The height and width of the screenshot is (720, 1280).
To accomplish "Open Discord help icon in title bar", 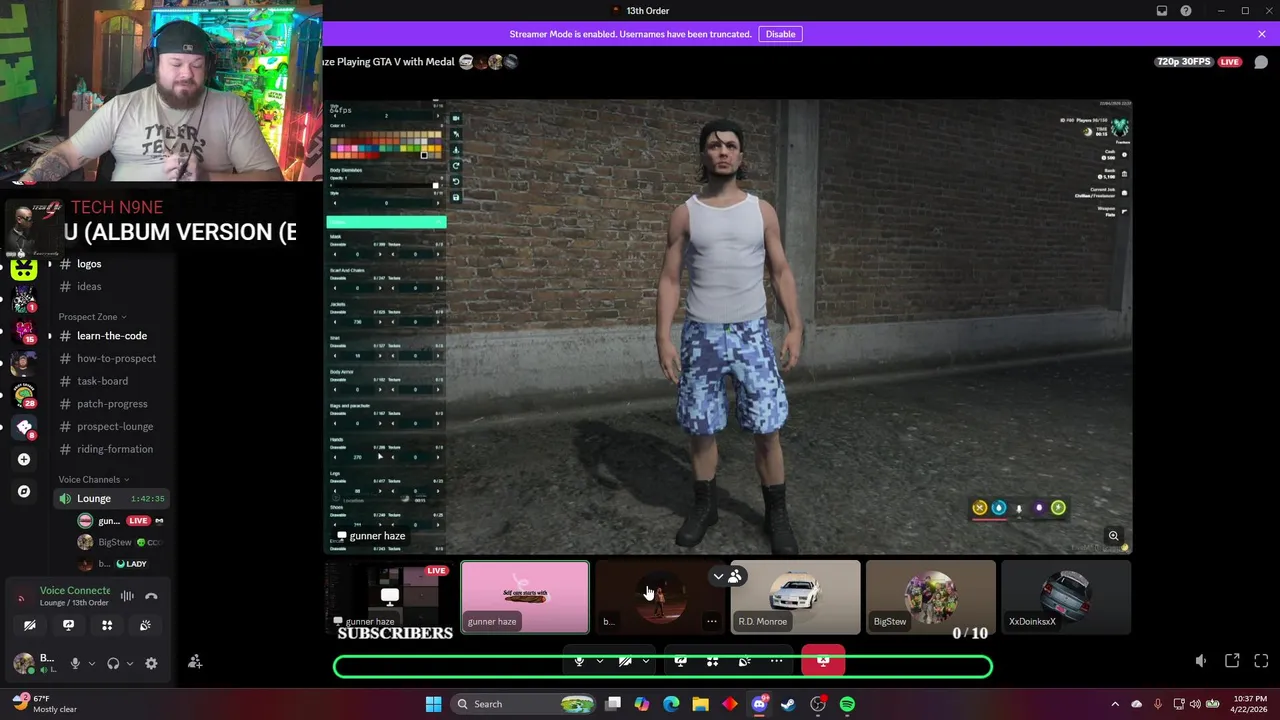I will pos(1186,11).
